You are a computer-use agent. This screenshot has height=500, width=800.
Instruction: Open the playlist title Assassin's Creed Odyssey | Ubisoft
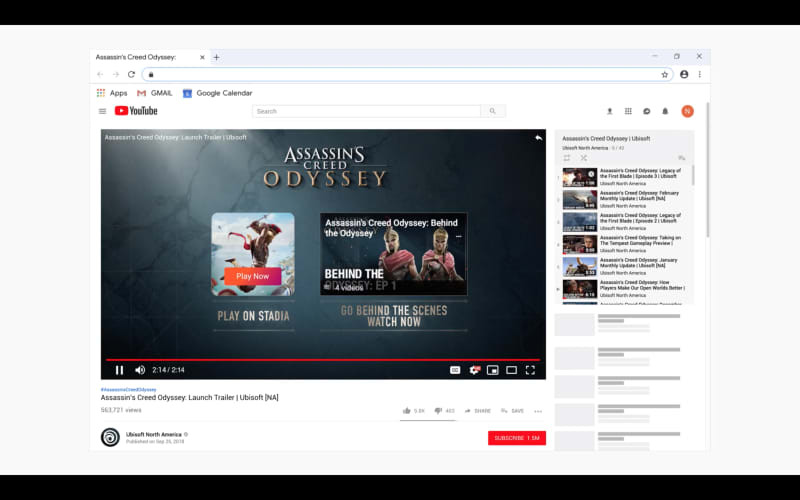[x=606, y=138]
